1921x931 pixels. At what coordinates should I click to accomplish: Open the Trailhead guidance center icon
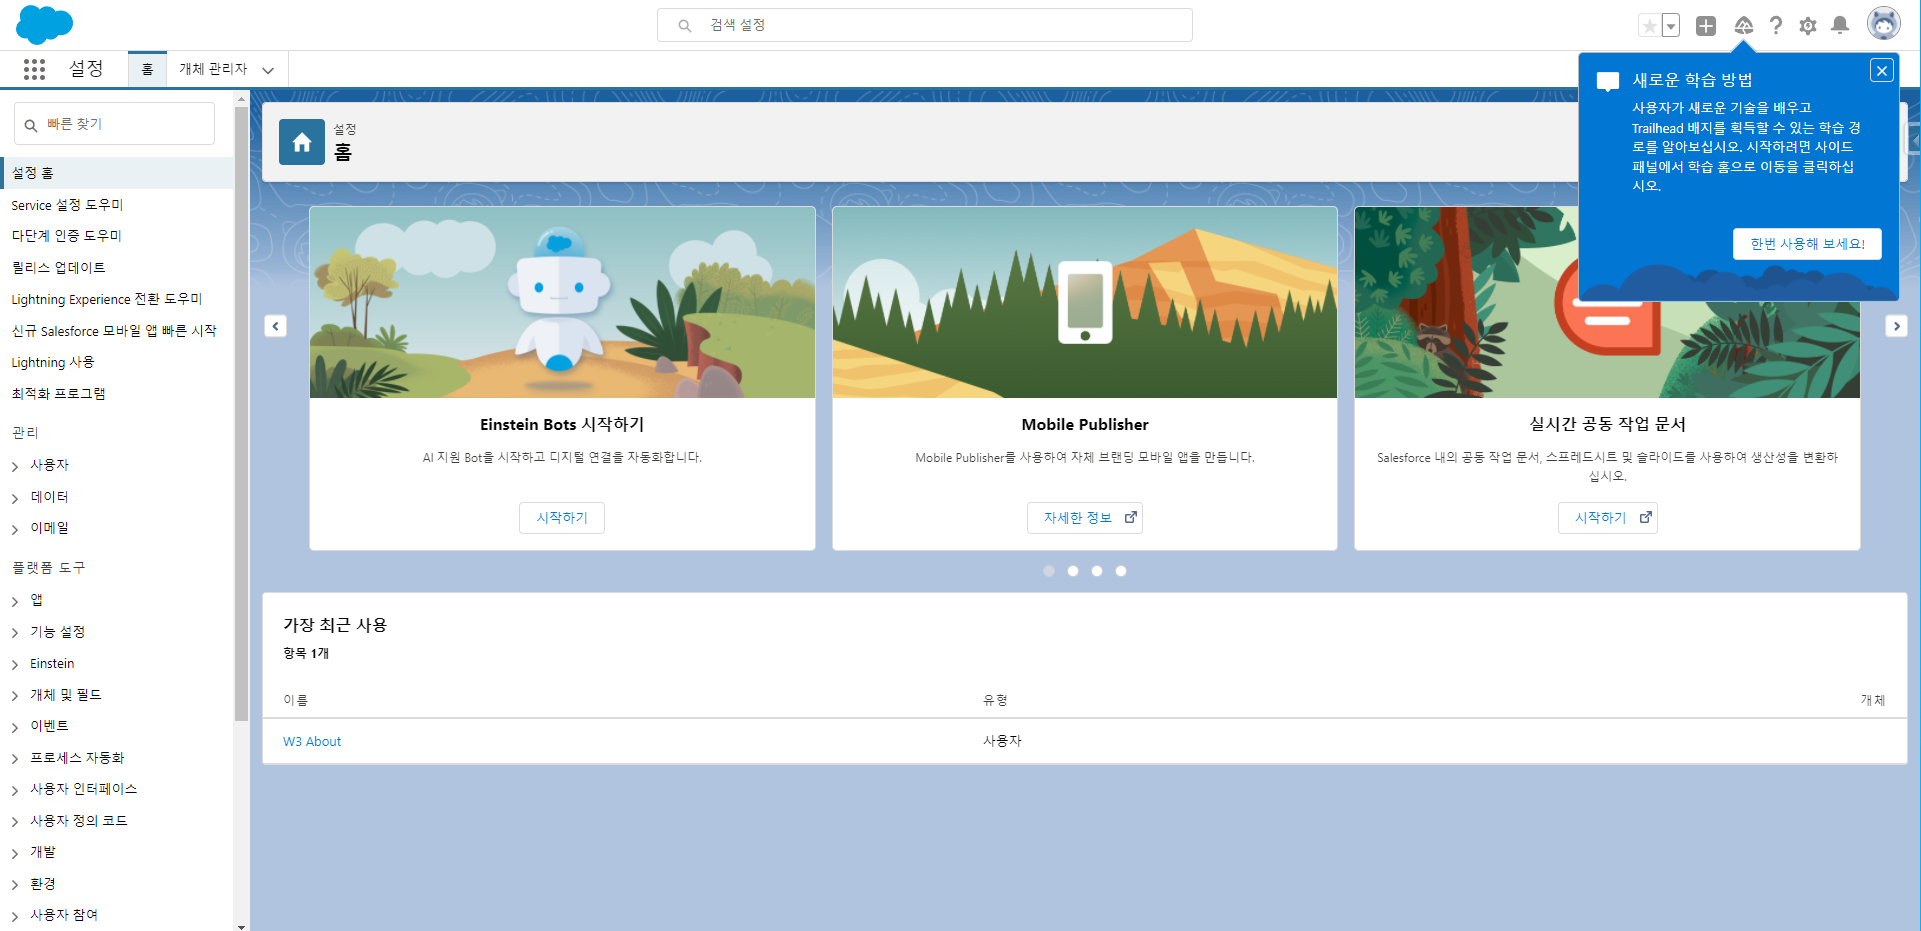tap(1743, 26)
